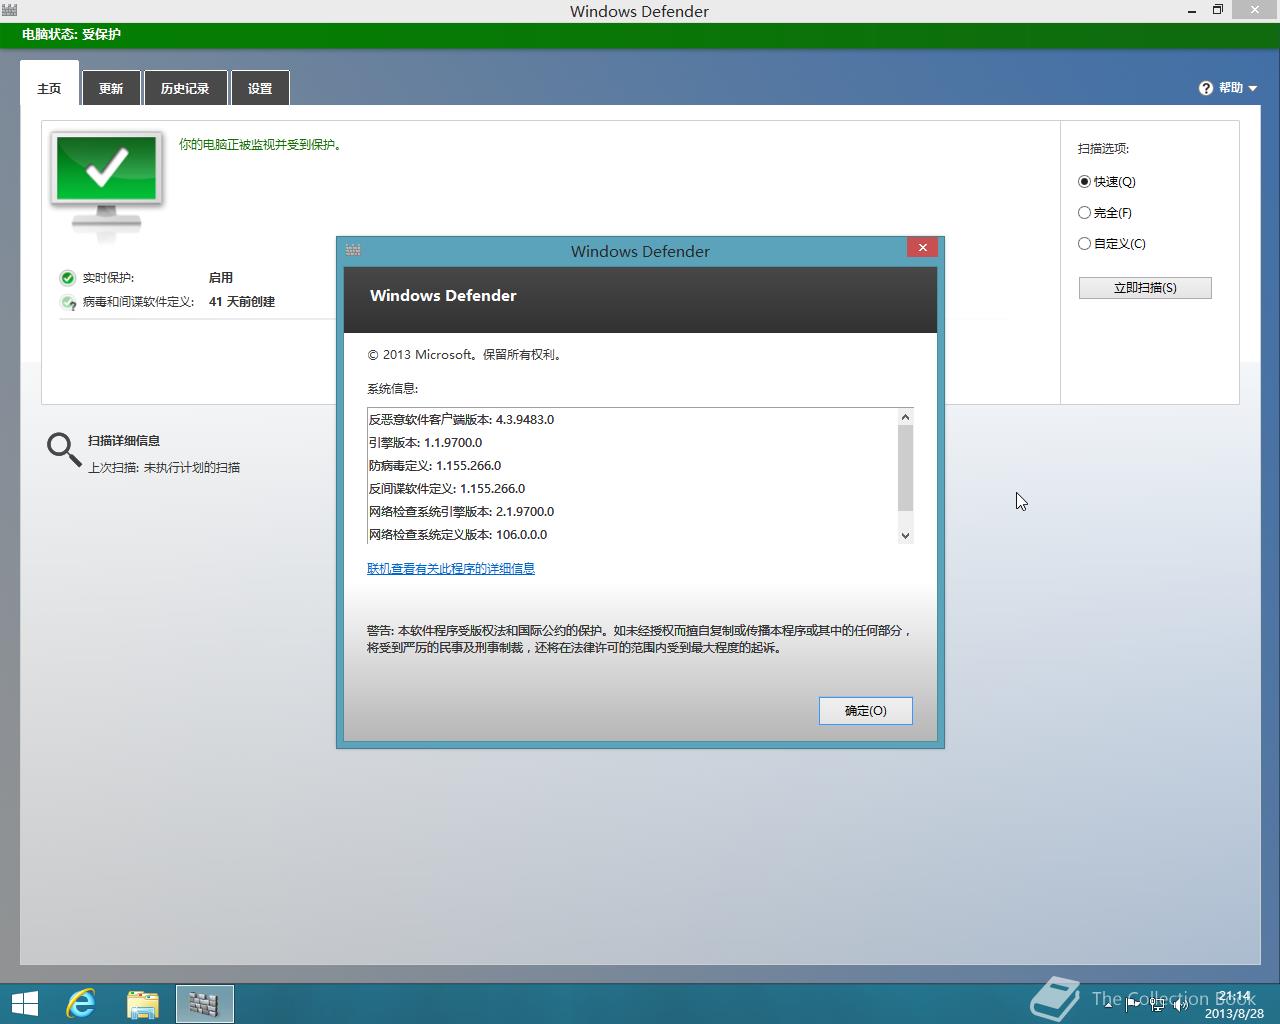Click the castle icon in the dialog title bar
The height and width of the screenshot is (1024, 1280).
tap(353, 249)
